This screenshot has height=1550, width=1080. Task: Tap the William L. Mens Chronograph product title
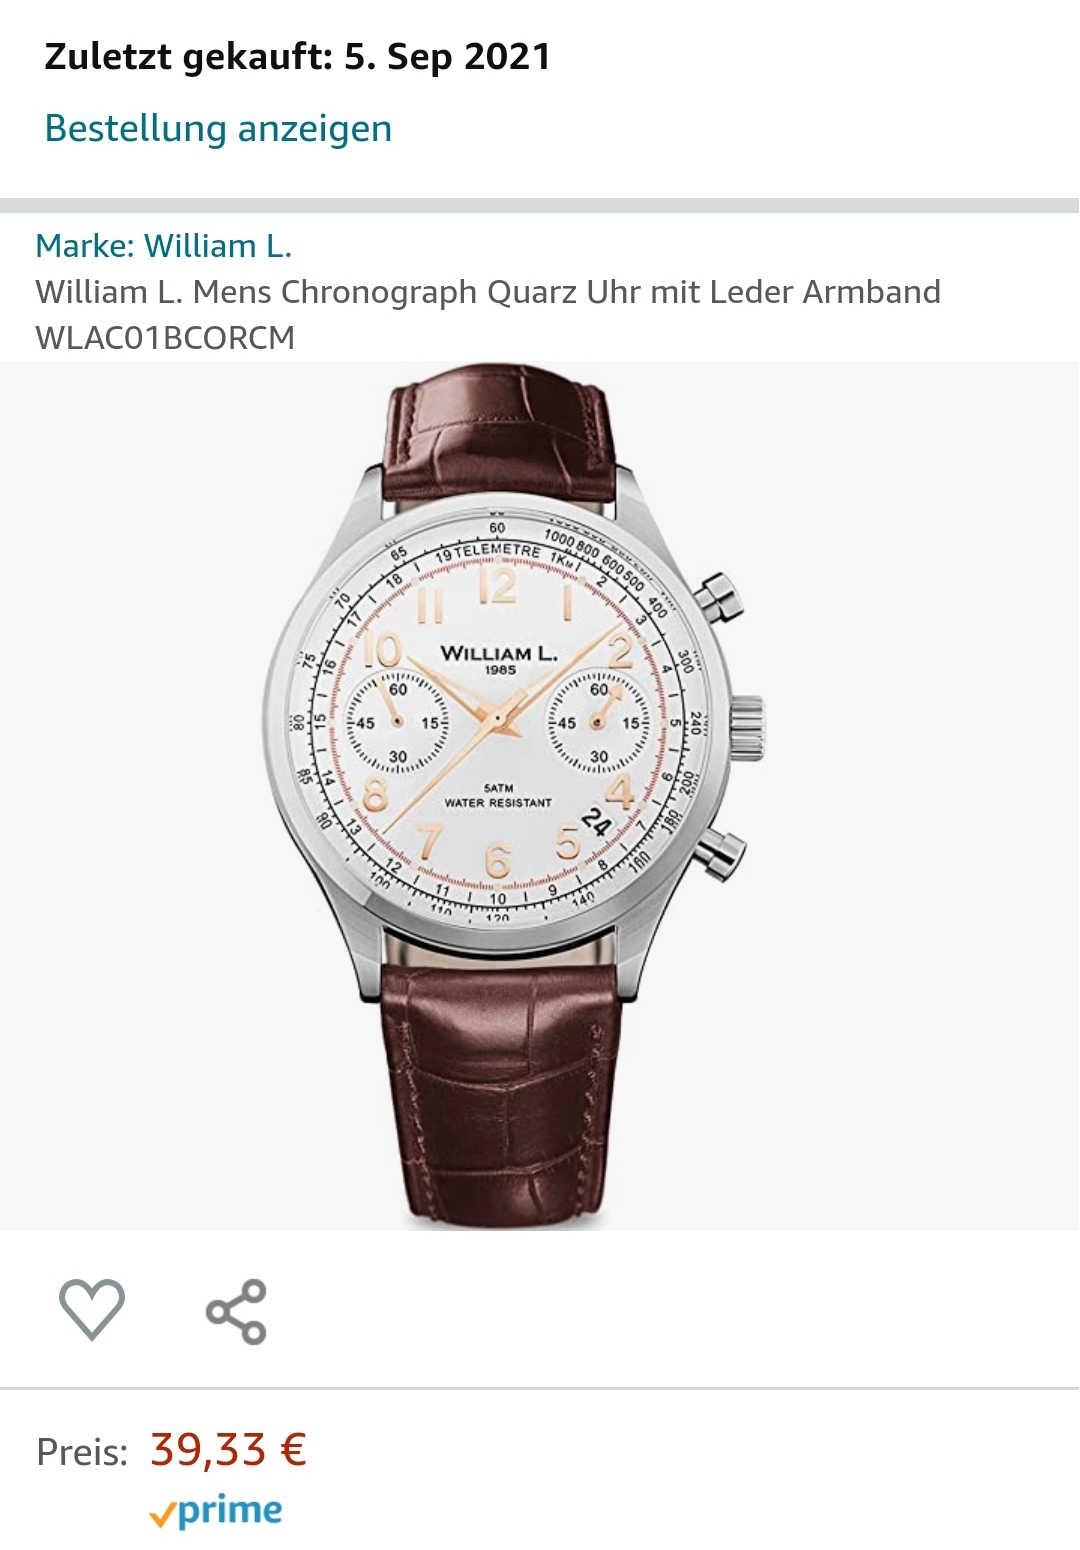(487, 292)
